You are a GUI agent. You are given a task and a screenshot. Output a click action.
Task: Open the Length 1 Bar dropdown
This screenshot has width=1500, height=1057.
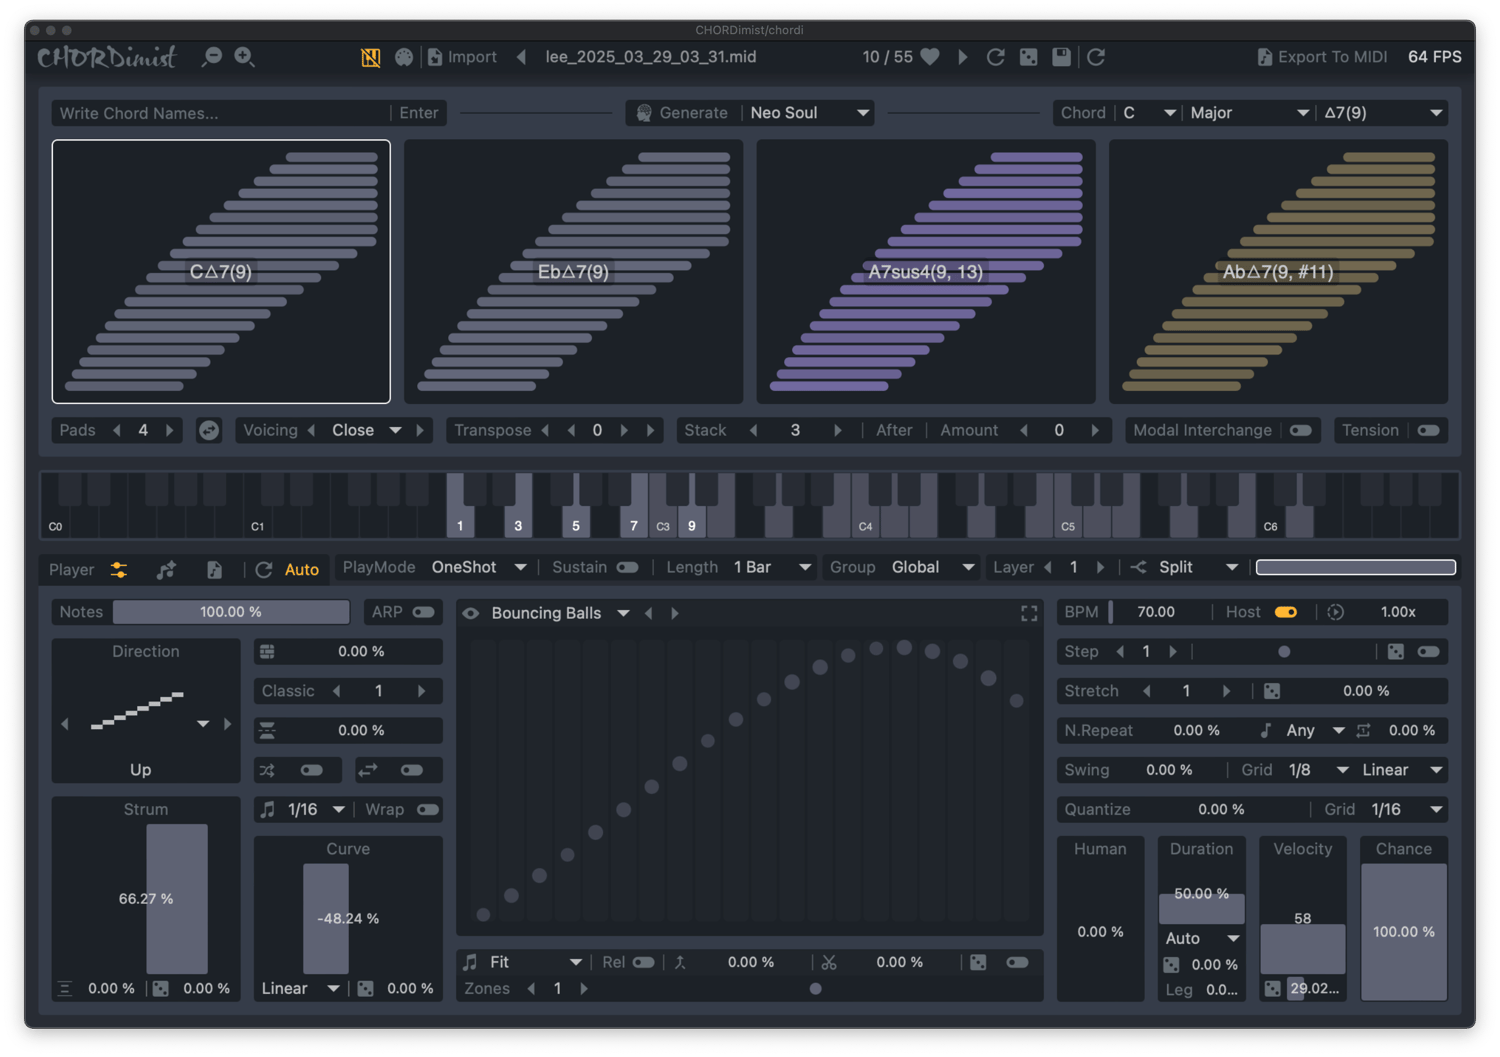[772, 567]
